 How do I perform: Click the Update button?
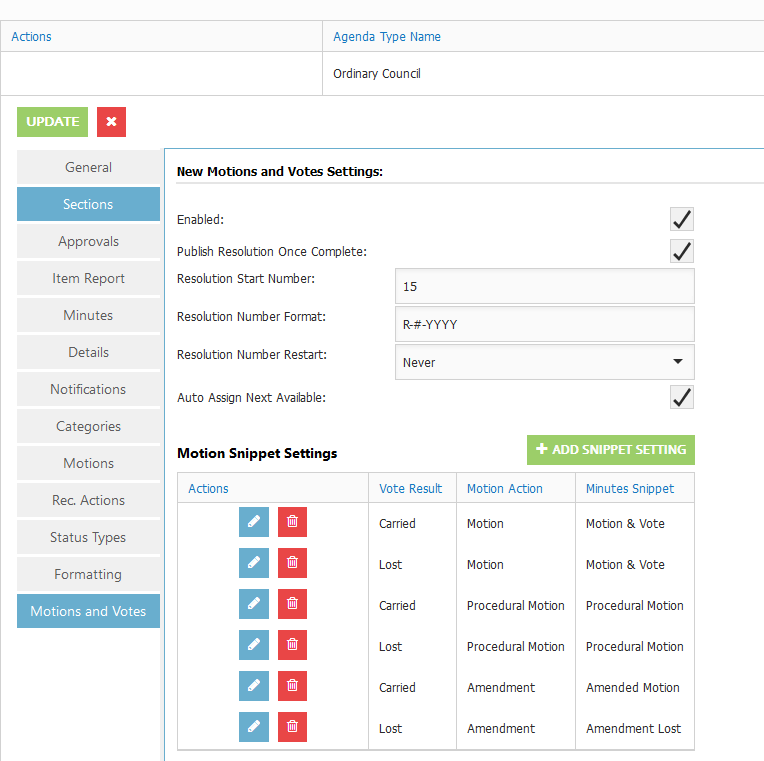[x=52, y=122]
